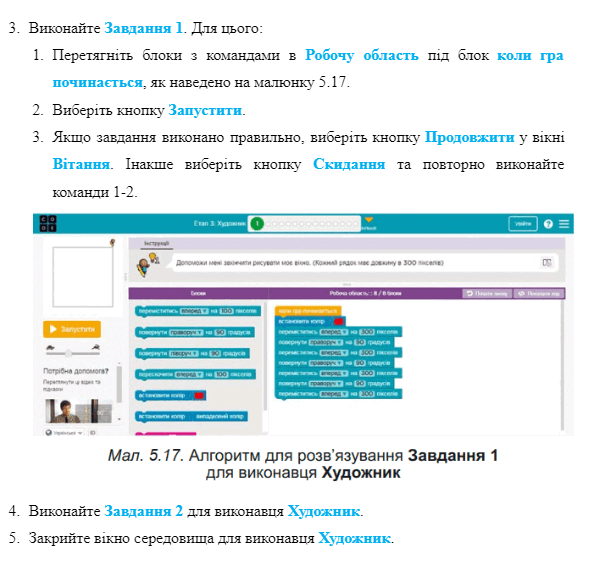The width and height of the screenshot is (590, 566).
Task: Click the 'Продовжити' blue text
Action: click(x=469, y=137)
